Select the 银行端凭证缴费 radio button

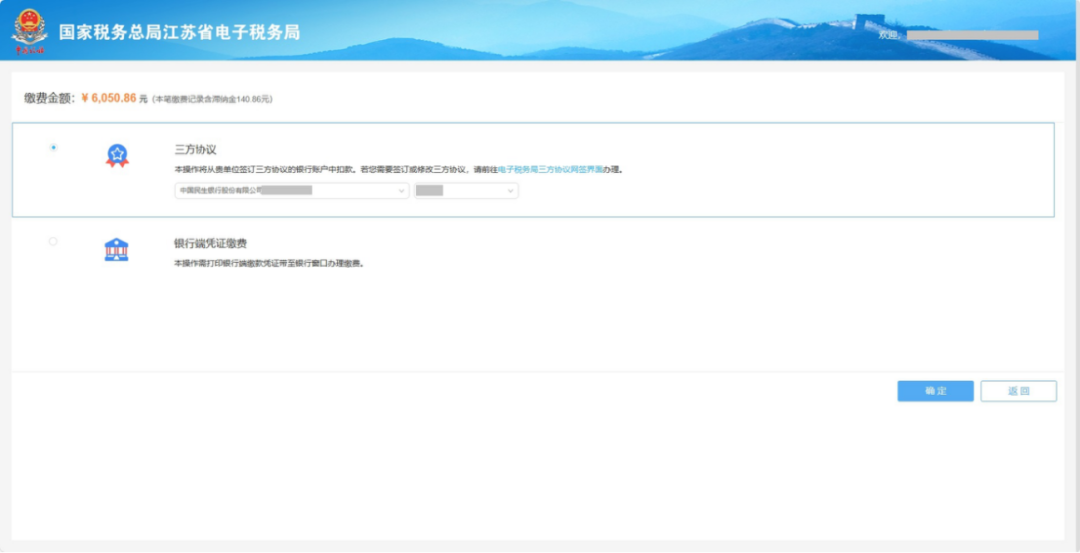pos(53,241)
